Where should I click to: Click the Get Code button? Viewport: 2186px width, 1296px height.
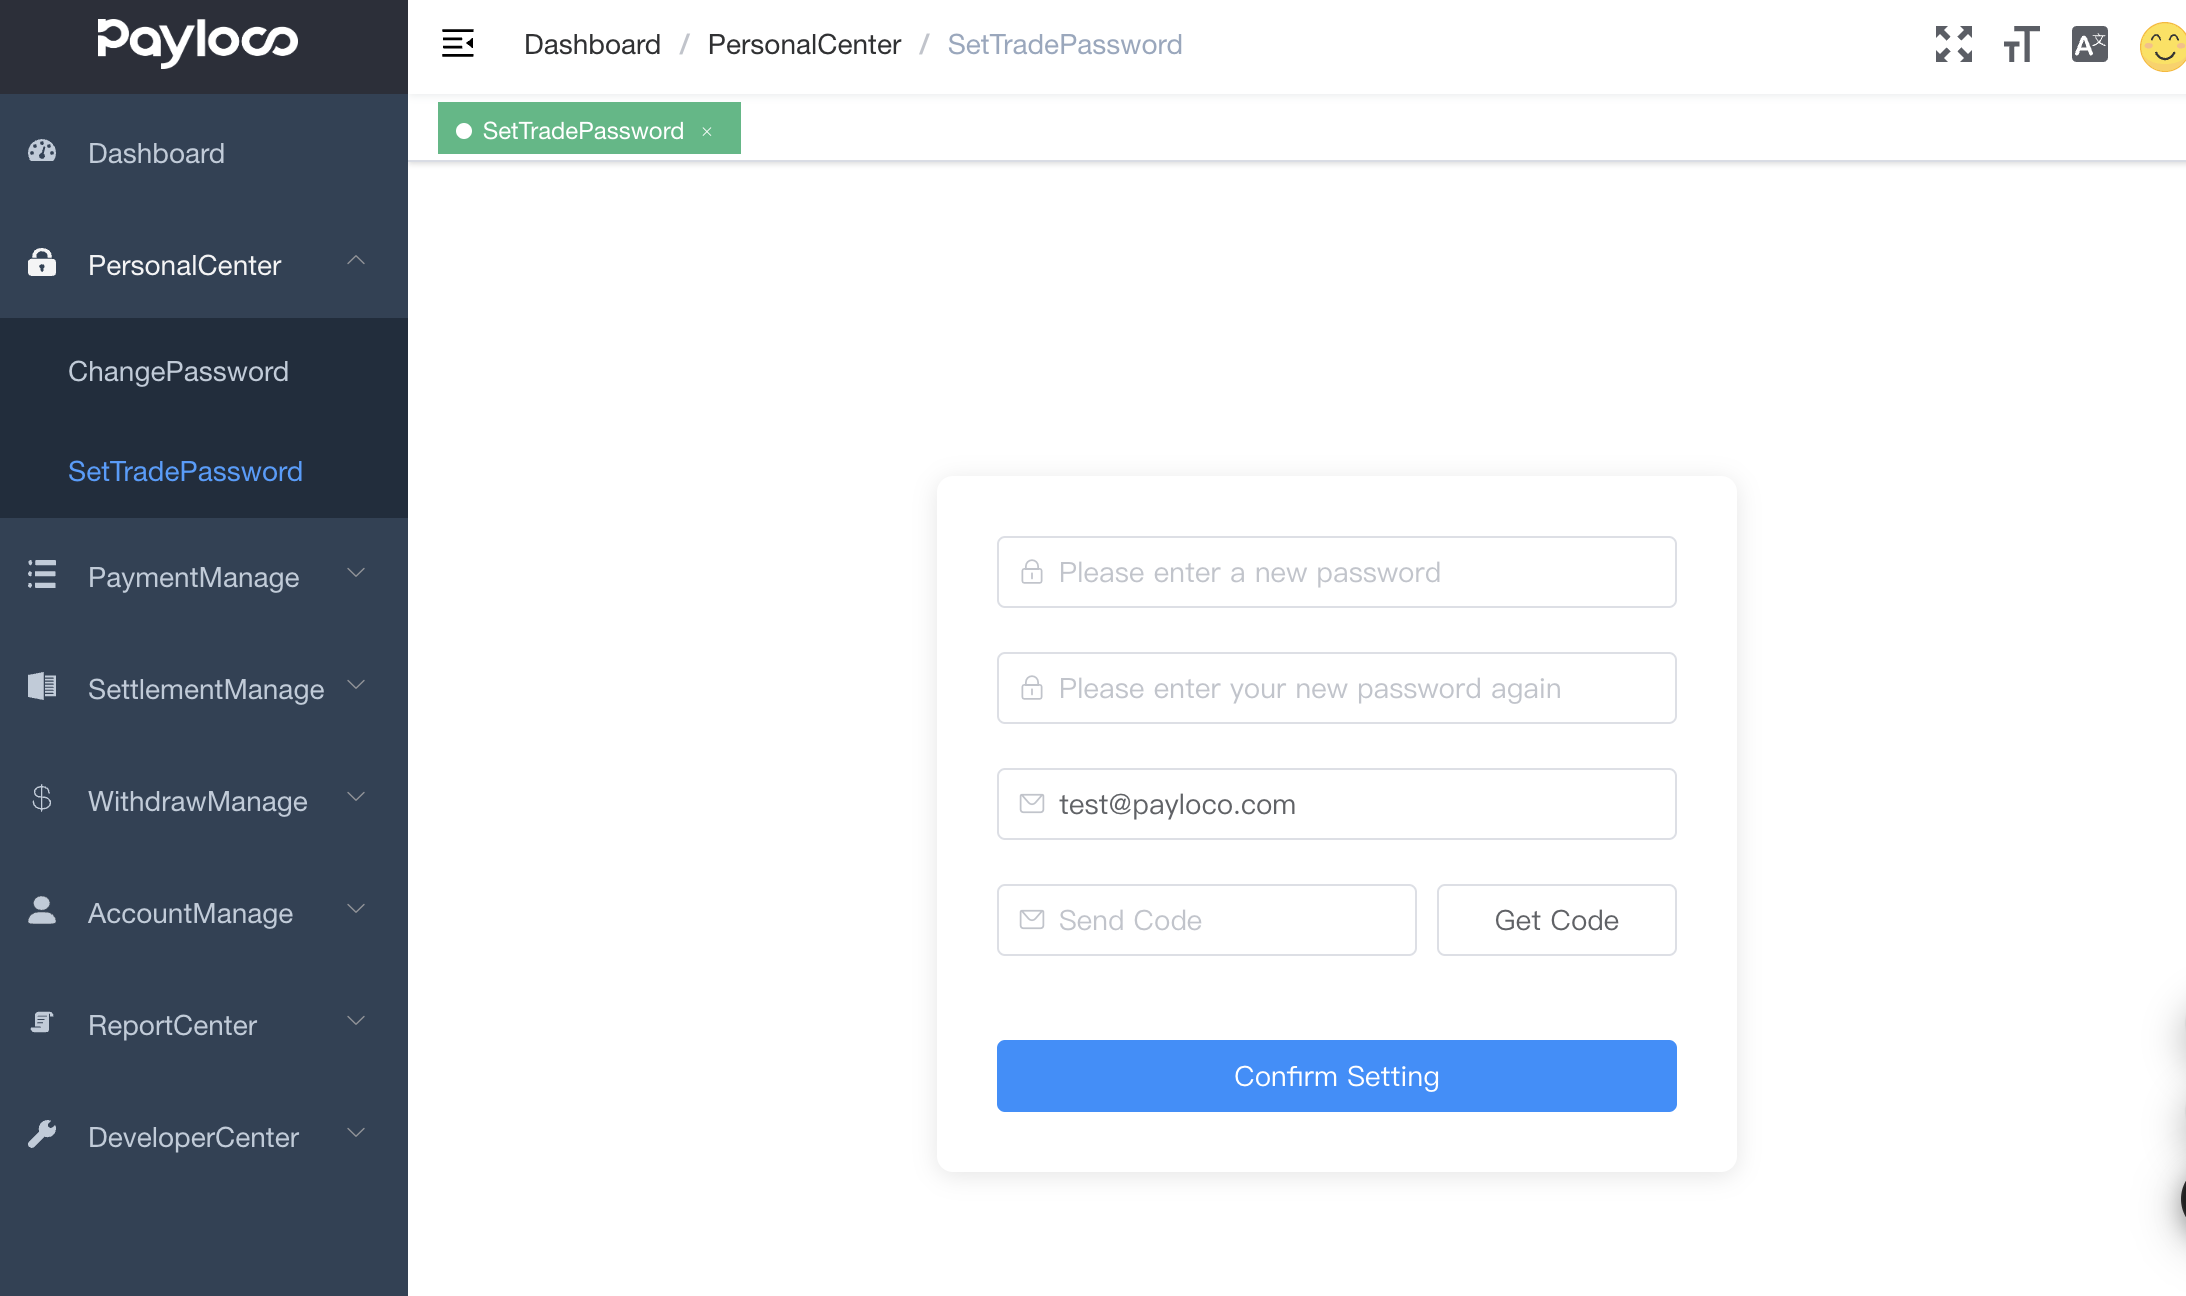tap(1556, 920)
